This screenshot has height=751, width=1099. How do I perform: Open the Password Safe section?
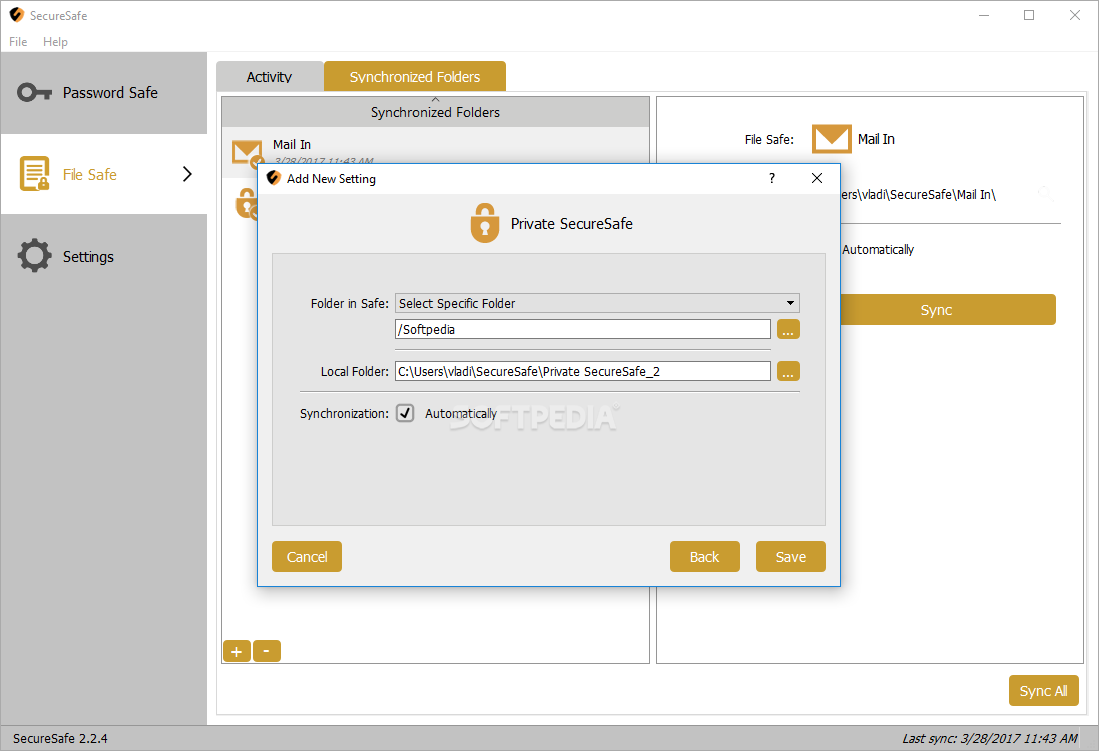(x=104, y=93)
